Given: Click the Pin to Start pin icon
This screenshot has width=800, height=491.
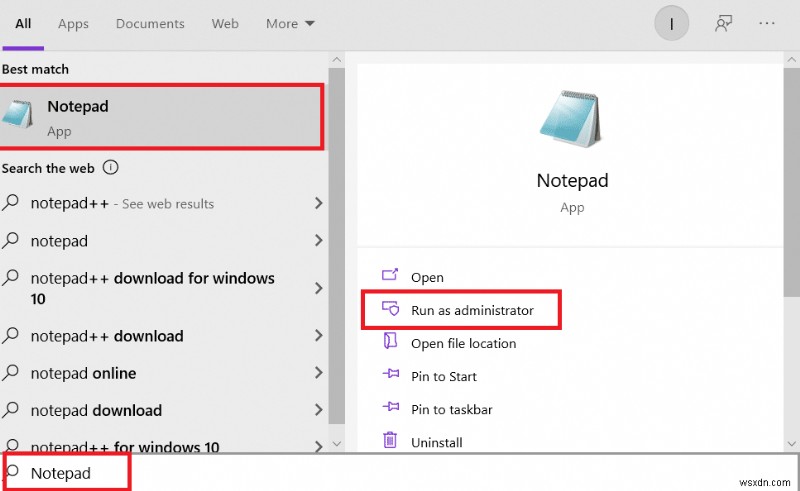Looking at the screenshot, I should click(390, 376).
